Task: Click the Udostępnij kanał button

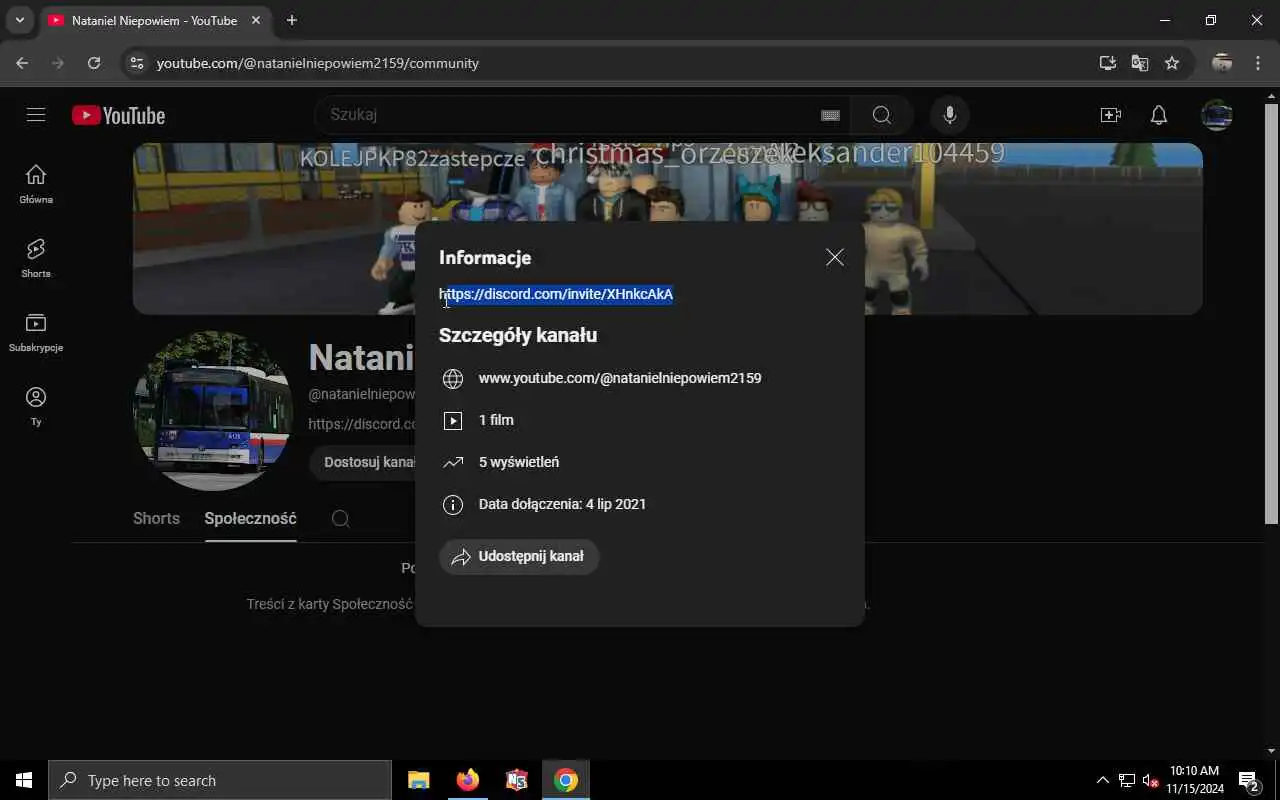Action: click(x=519, y=557)
